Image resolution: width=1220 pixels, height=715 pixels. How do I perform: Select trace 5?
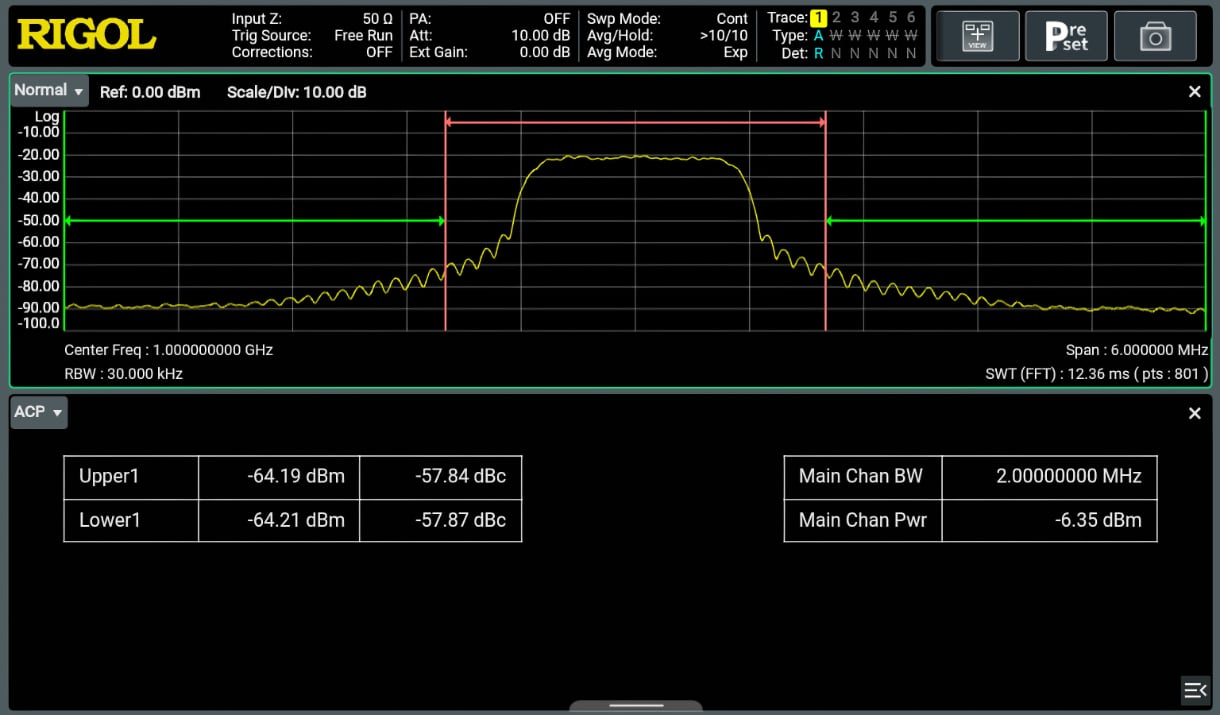[892, 18]
